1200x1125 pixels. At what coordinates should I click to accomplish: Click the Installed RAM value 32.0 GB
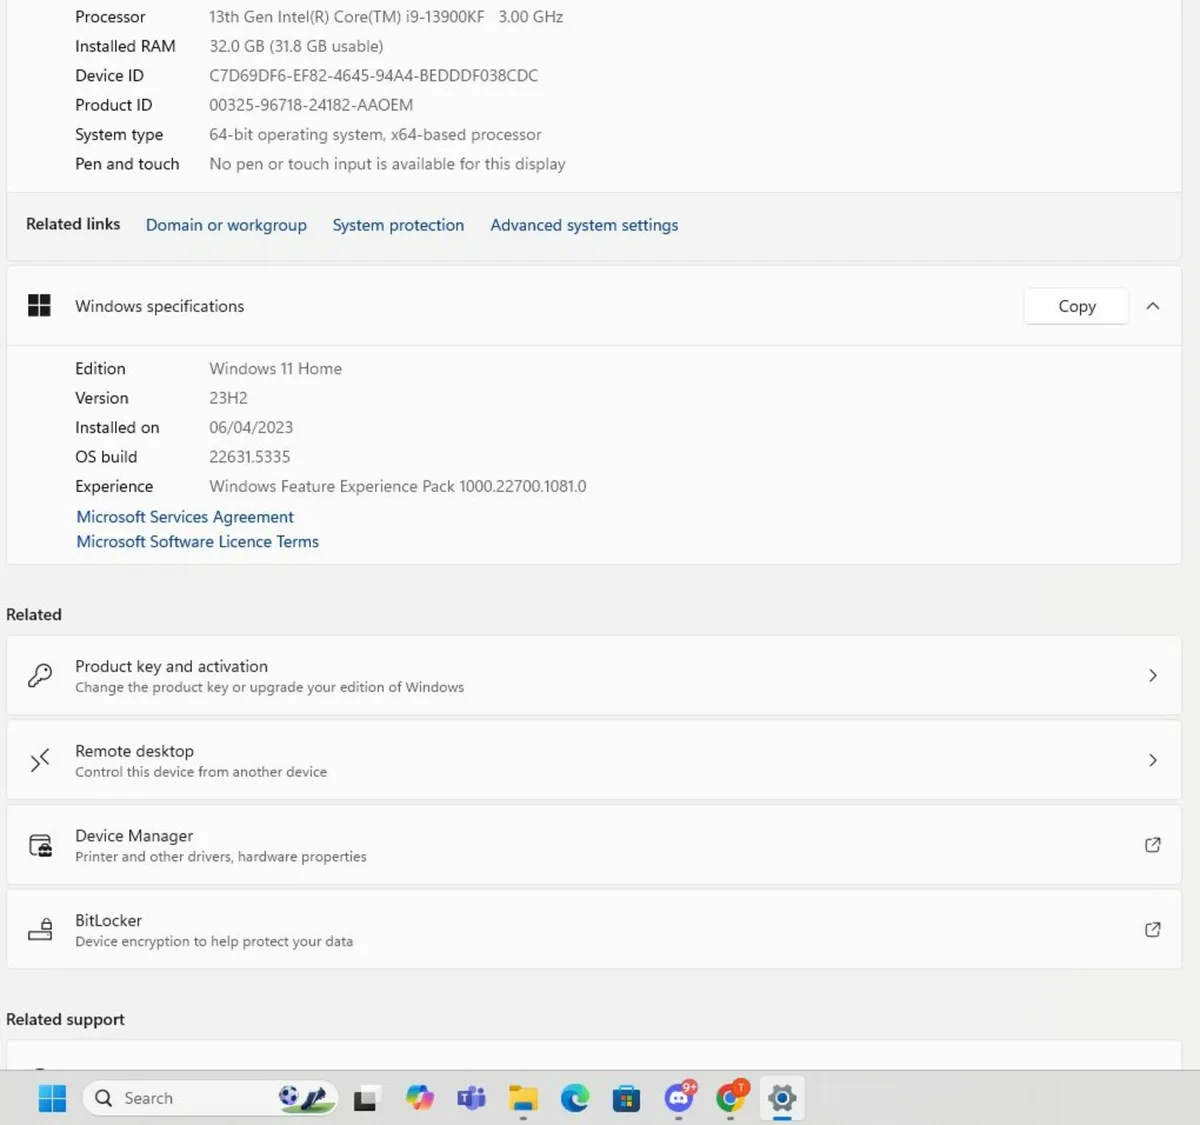point(296,46)
